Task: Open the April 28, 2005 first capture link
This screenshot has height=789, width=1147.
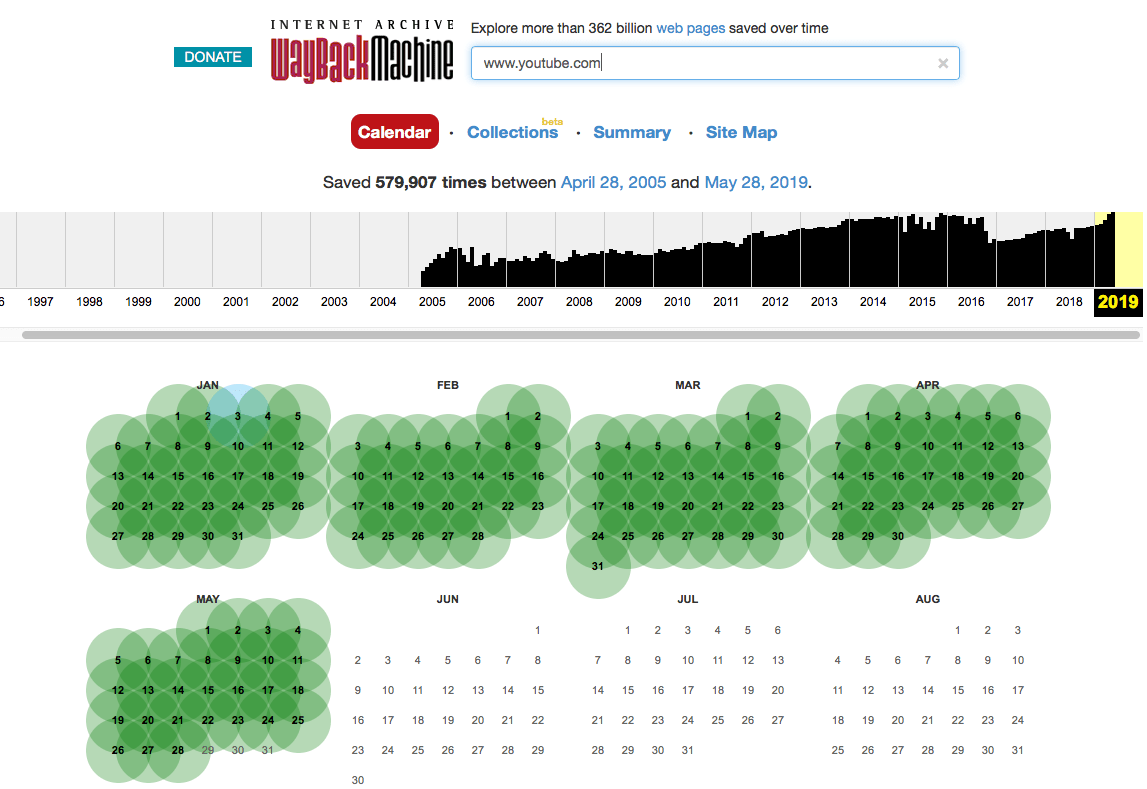Action: click(x=613, y=183)
